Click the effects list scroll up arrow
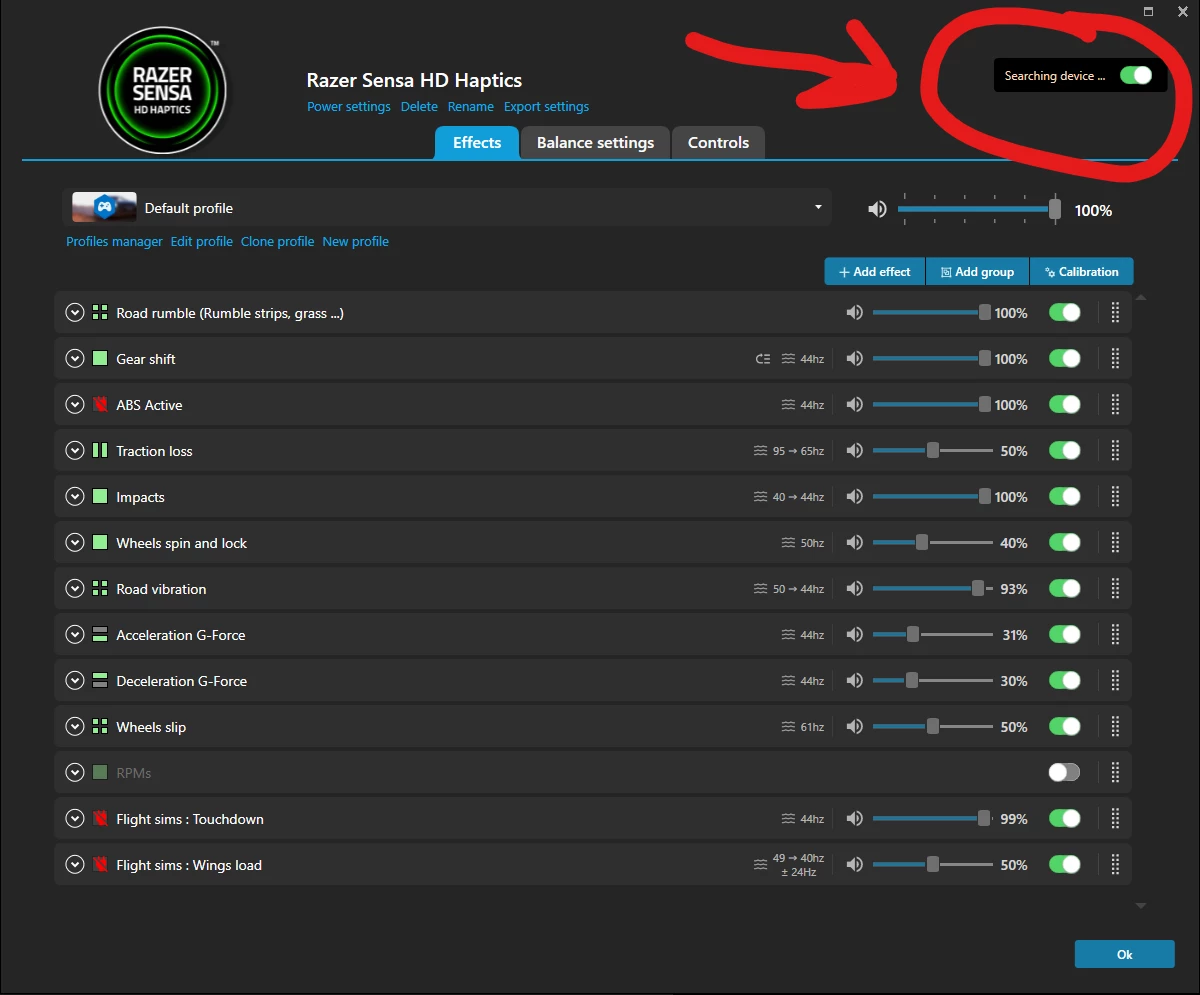1200x995 pixels. [1141, 297]
